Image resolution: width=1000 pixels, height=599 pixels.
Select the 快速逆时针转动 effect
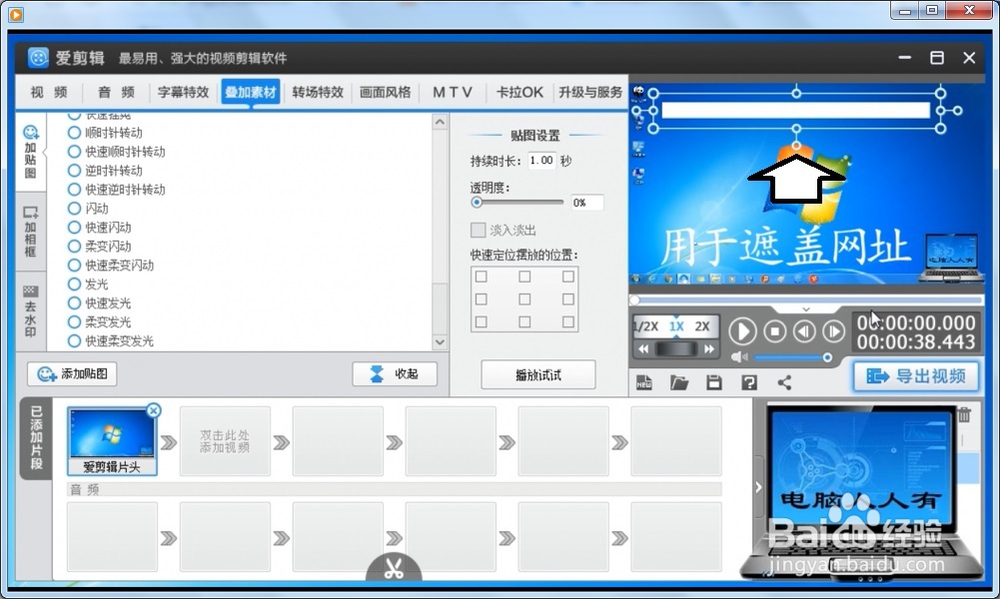tap(117, 189)
